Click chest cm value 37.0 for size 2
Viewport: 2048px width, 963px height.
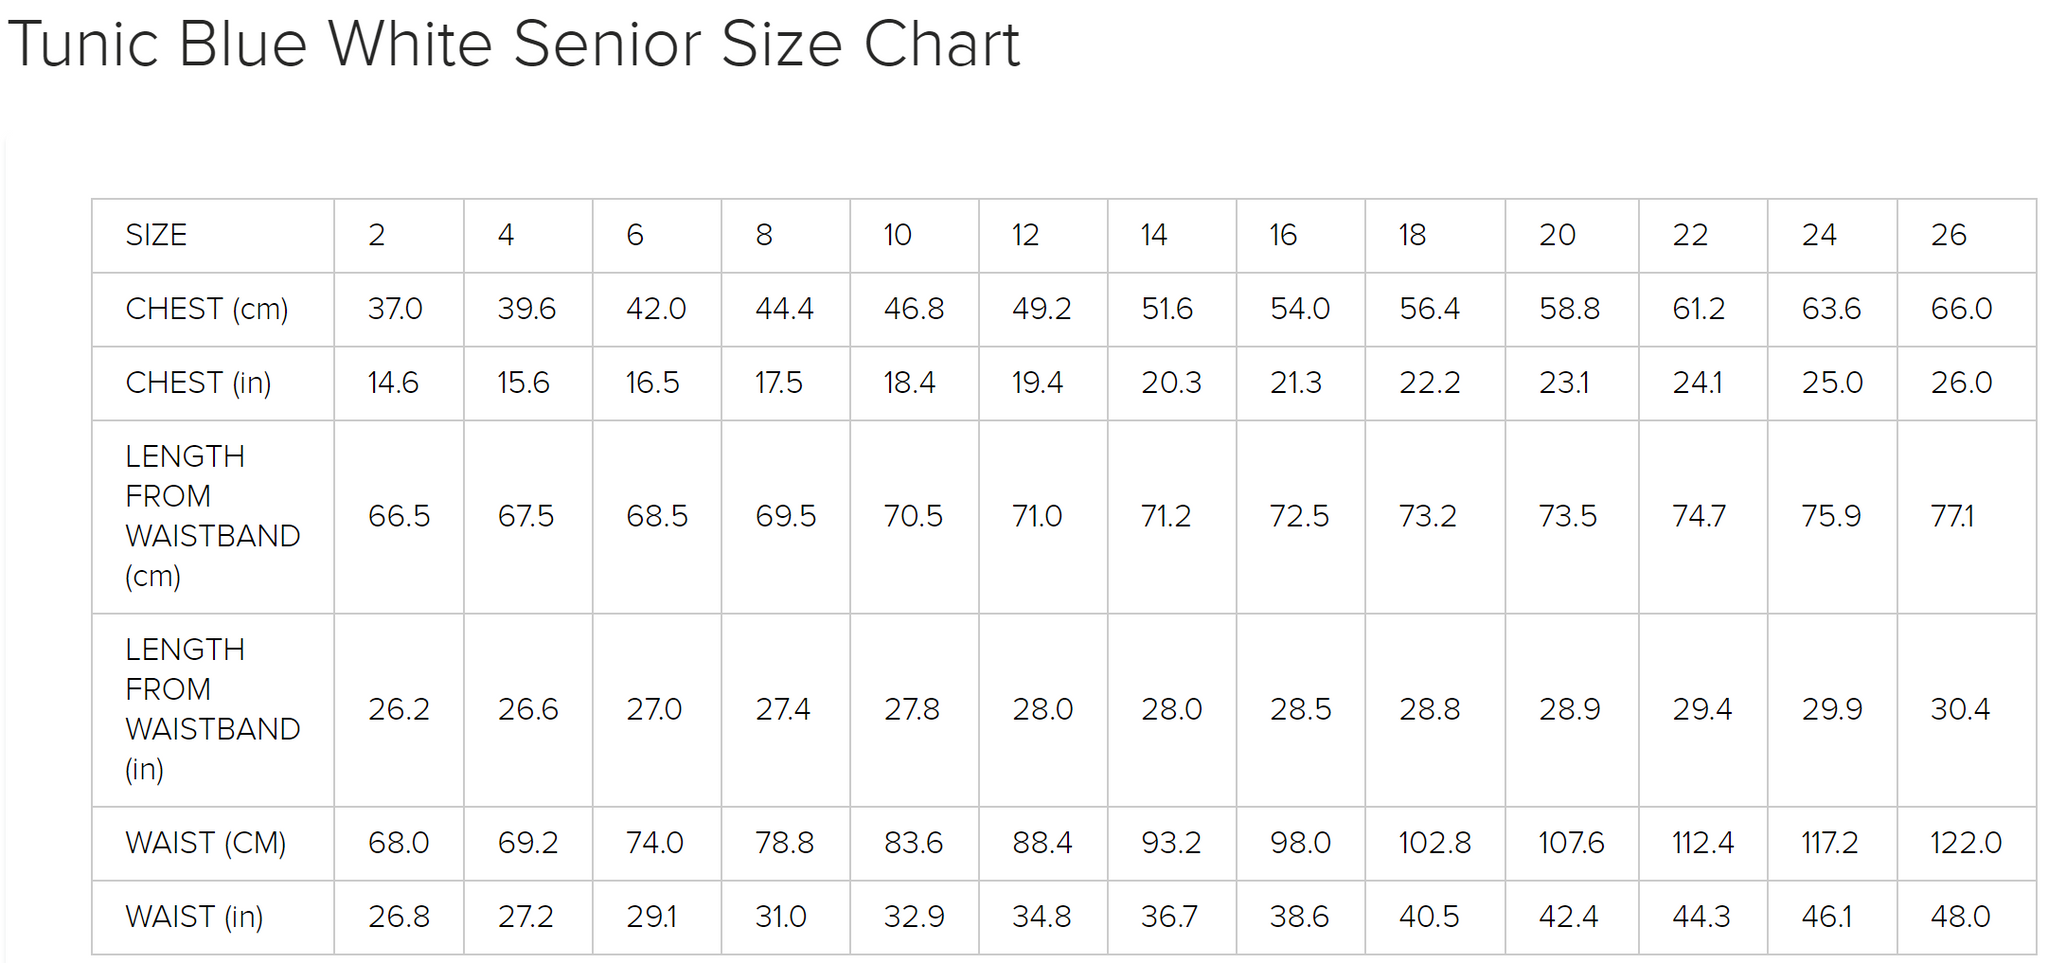coord(395,309)
